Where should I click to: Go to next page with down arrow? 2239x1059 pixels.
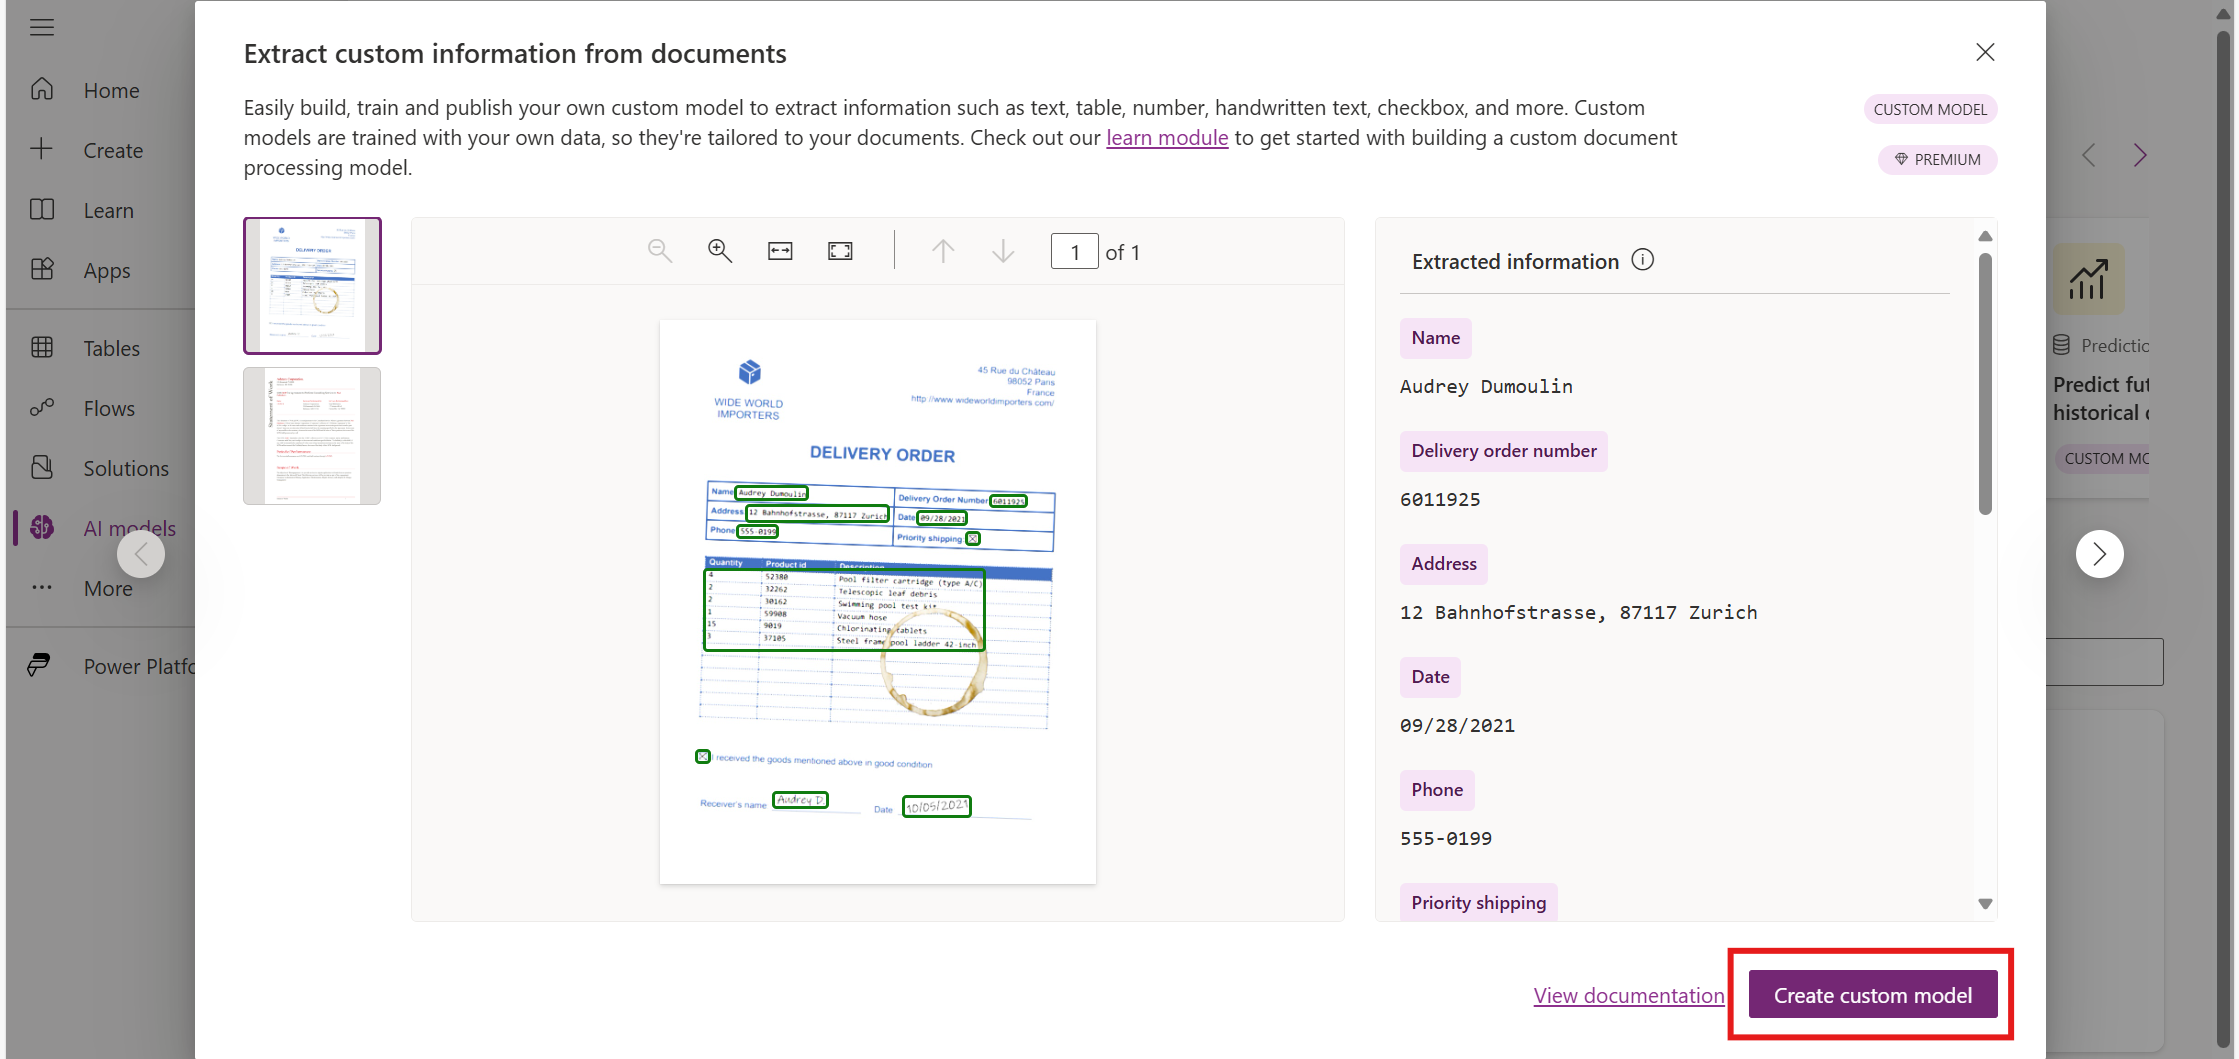click(1003, 251)
